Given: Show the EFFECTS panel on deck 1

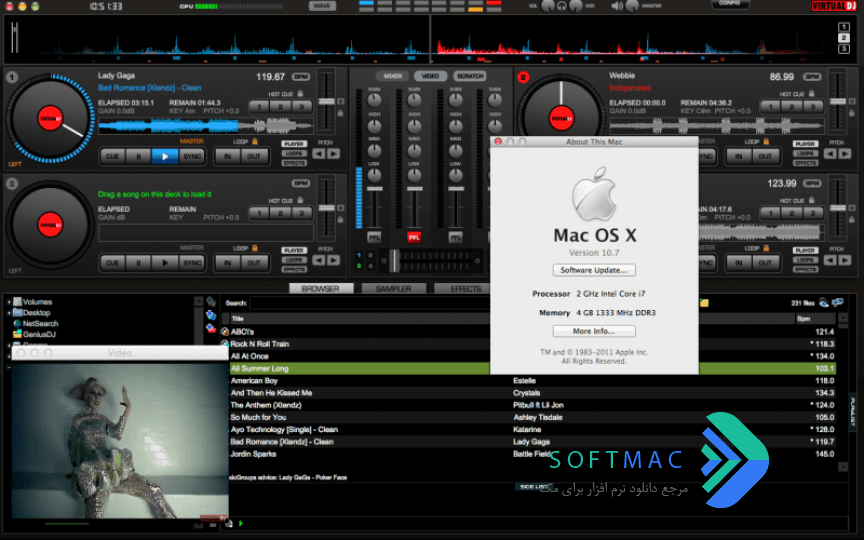Looking at the screenshot, I should click(x=294, y=163).
